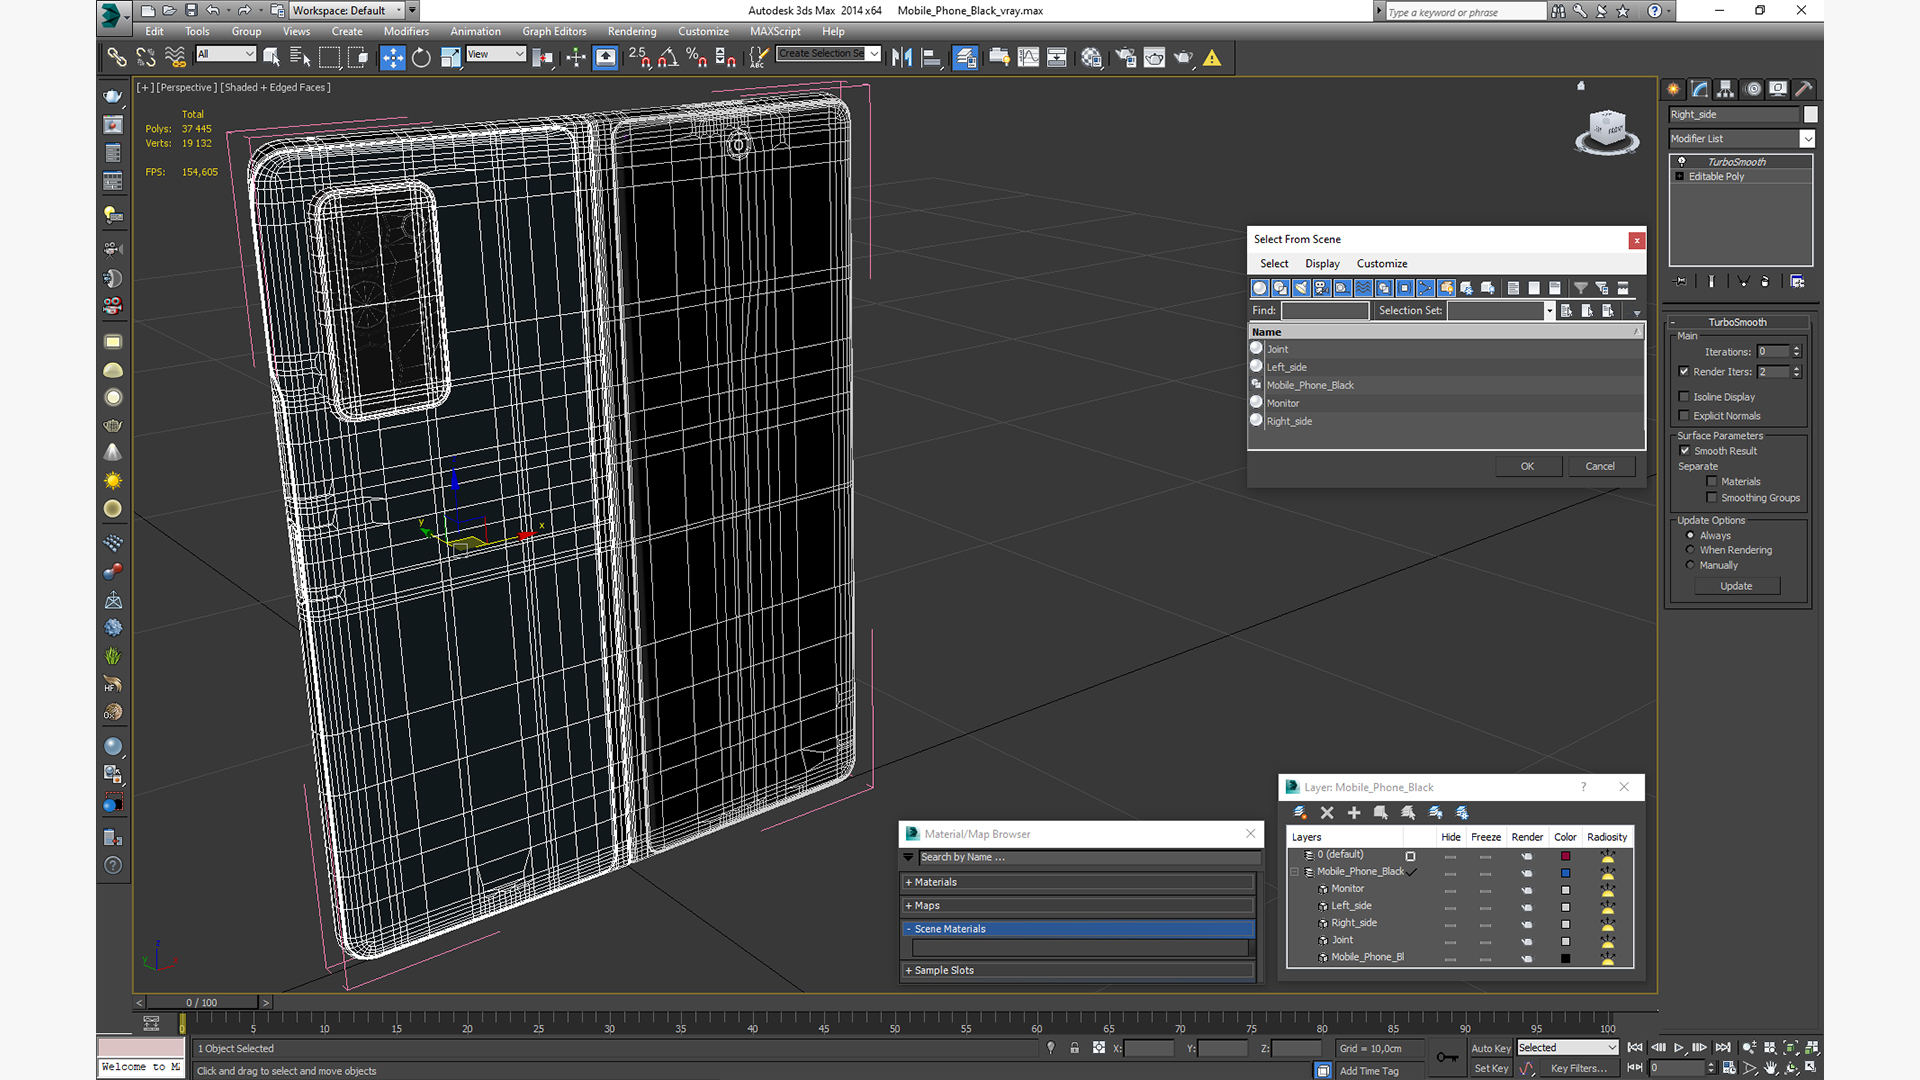
Task: Create new layer in Layer dialog
Action: pyautogui.click(x=1300, y=813)
